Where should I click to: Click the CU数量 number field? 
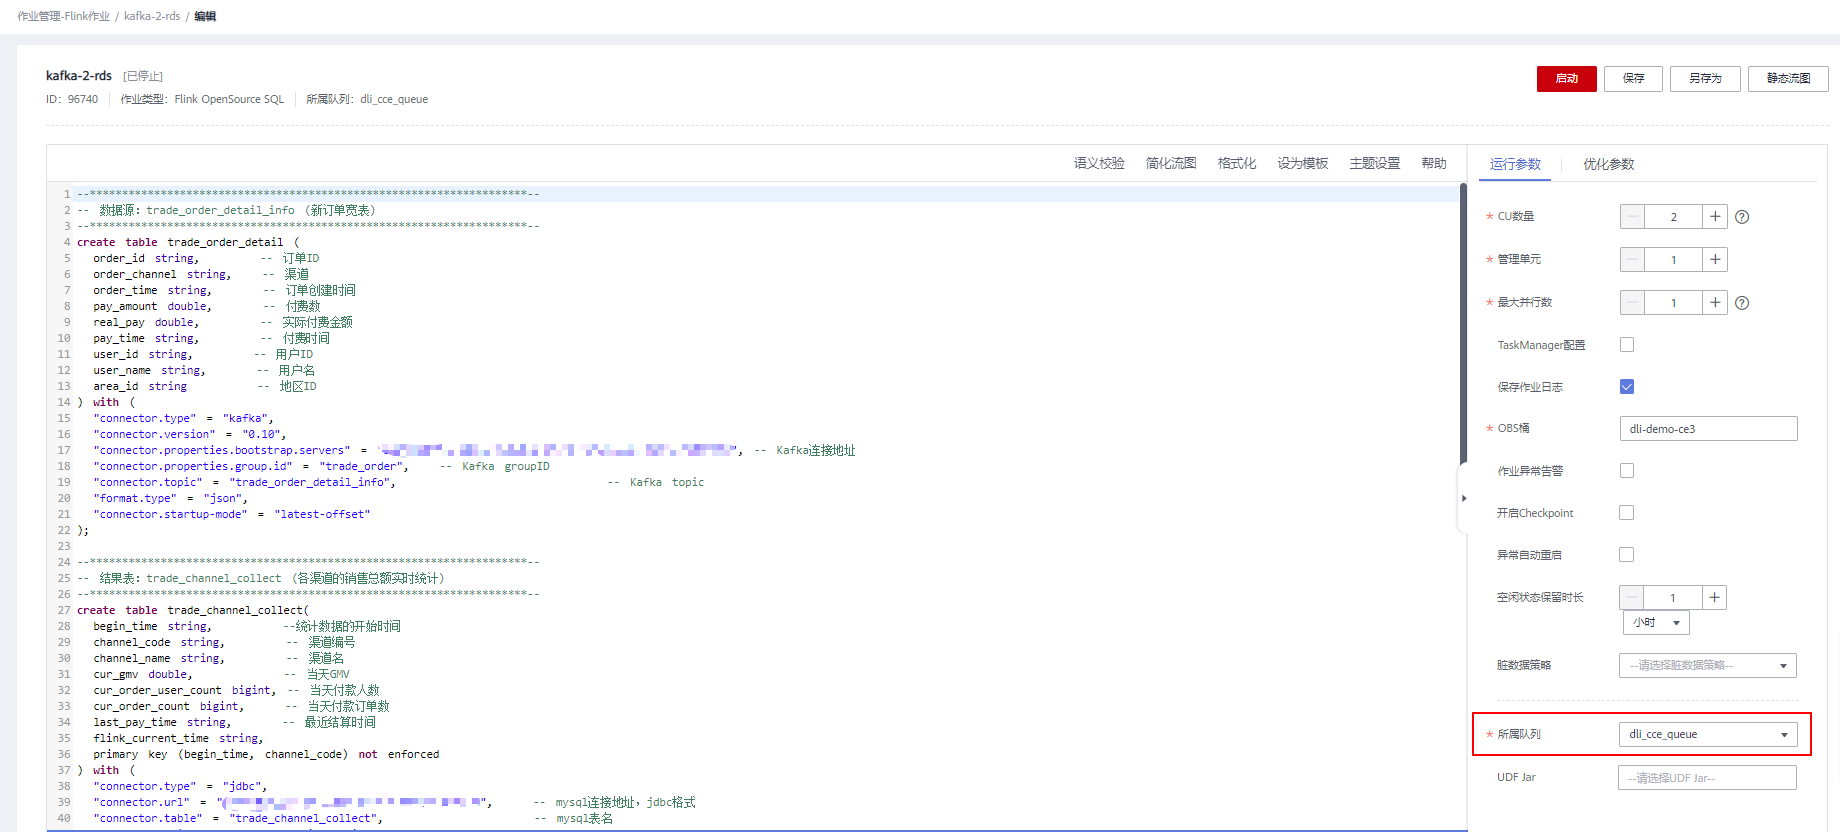pos(1673,217)
